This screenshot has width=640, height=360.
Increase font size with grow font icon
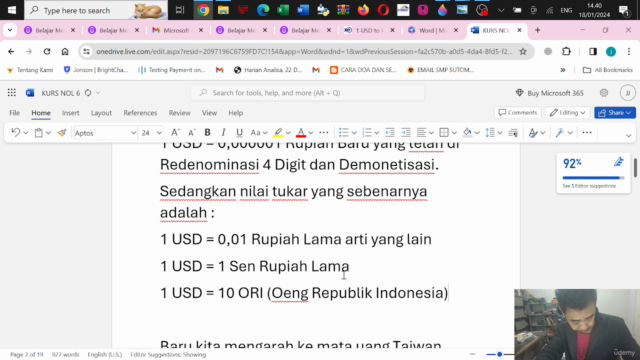(x=175, y=133)
